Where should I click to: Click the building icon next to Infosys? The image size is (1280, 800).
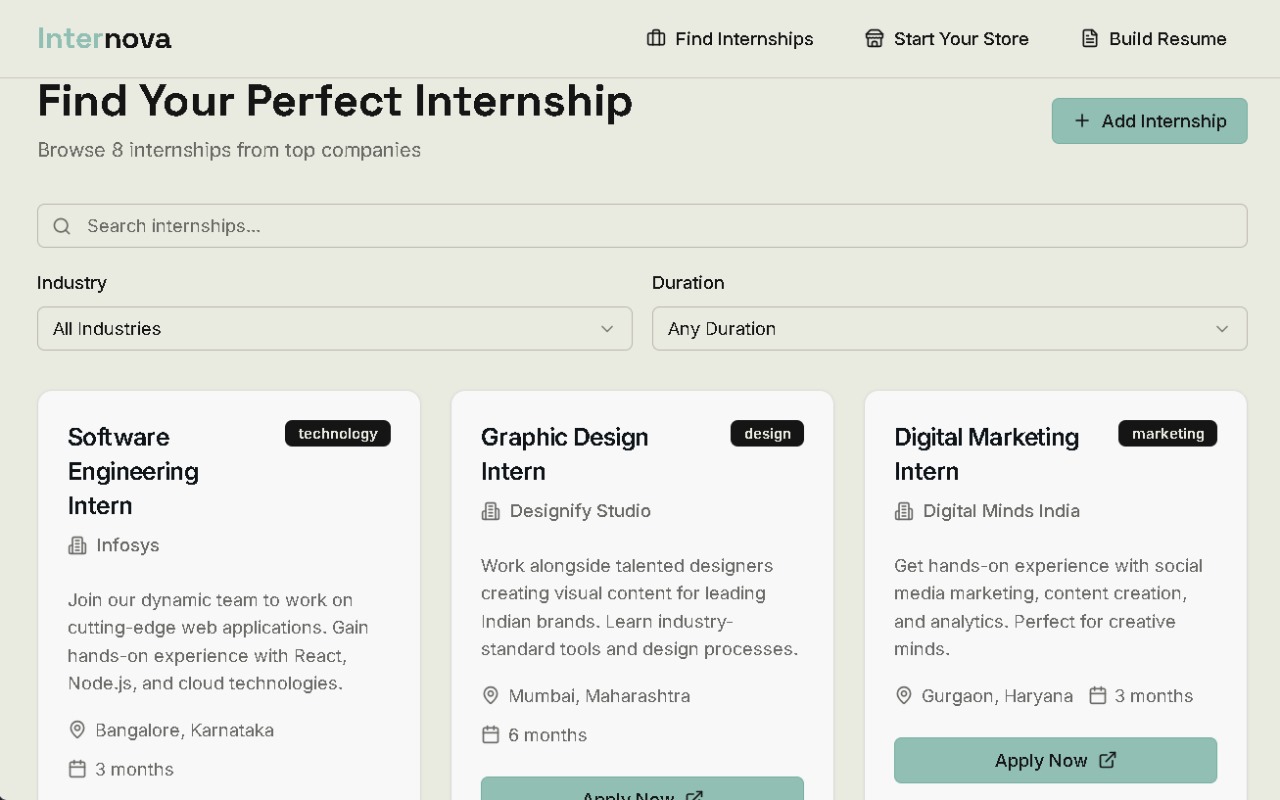[x=77, y=545]
